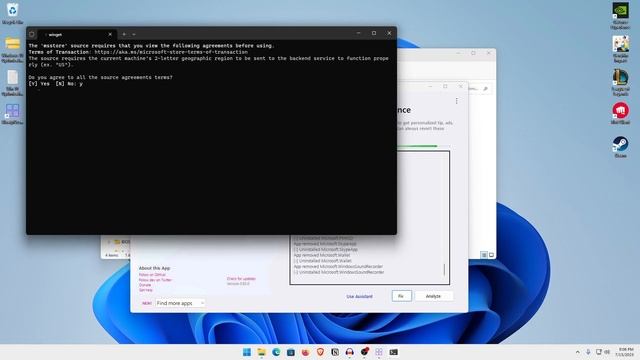Image resolution: width=640 pixels, height=360 pixels.
Task: Open the black-and-red round taskbar app
Action: pos(364,352)
